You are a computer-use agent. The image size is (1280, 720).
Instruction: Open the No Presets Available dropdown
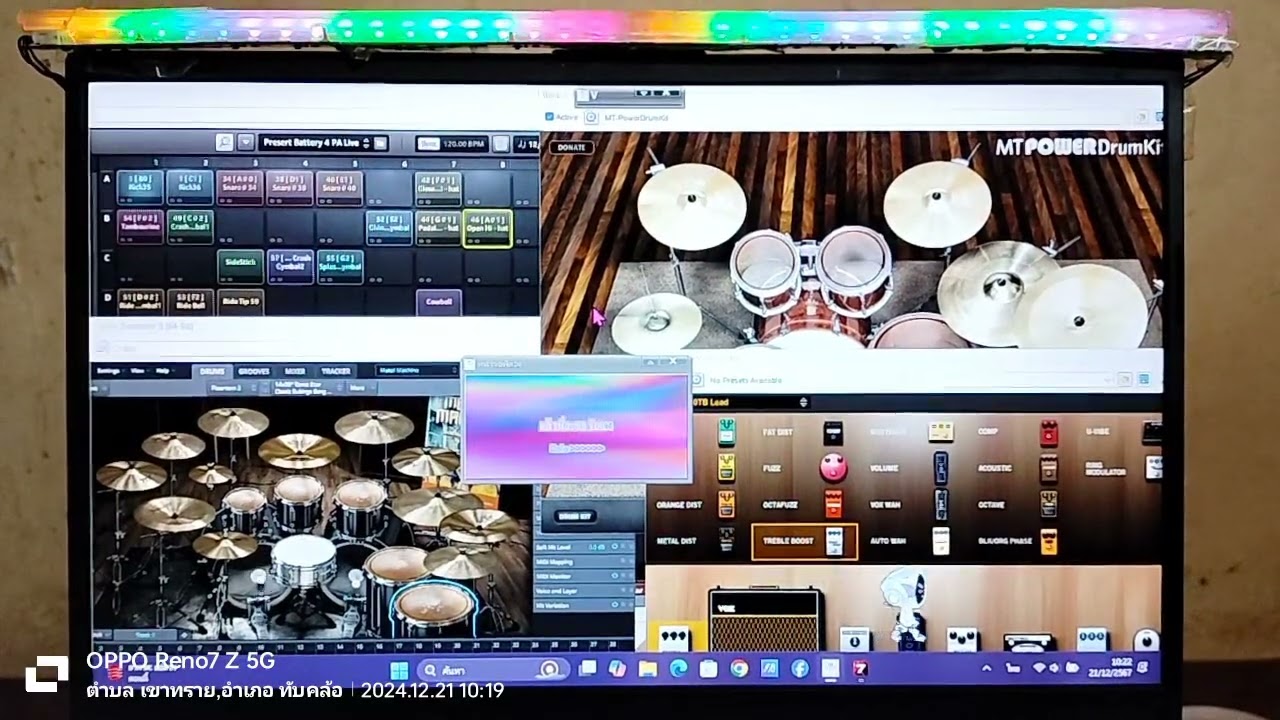point(910,380)
